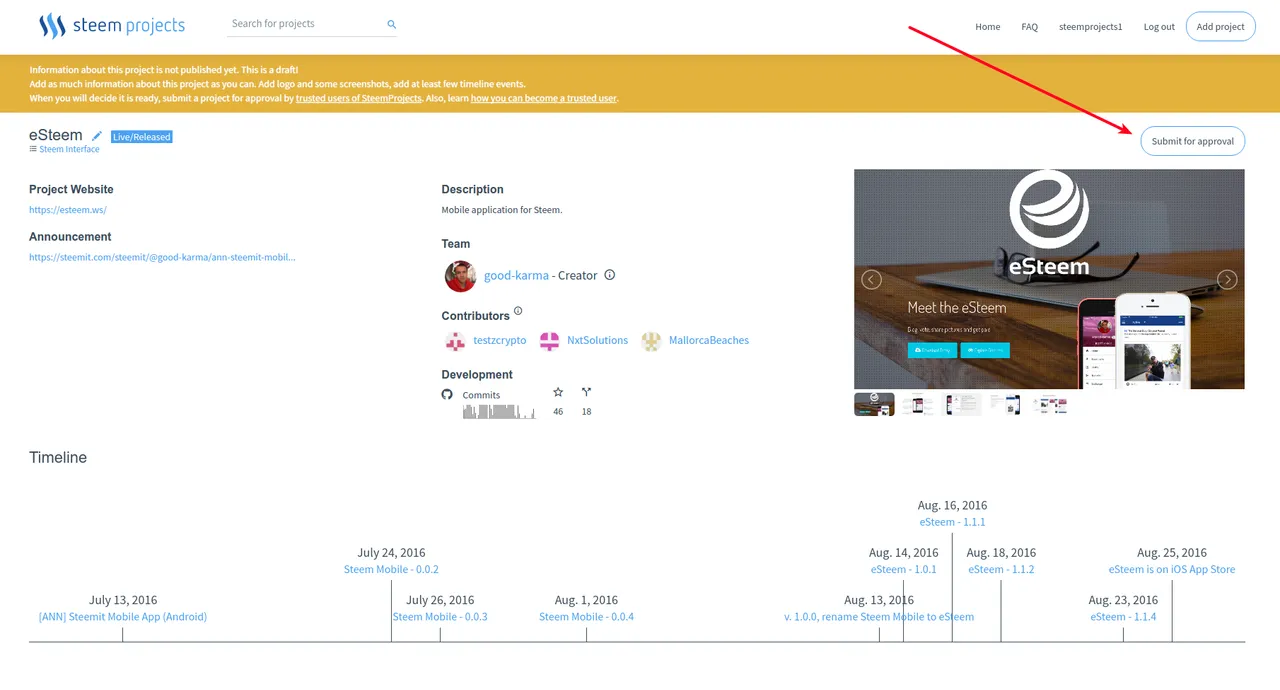1280x690 pixels.
Task: Show next screenshot with right carousel arrow
Action: point(1227,280)
